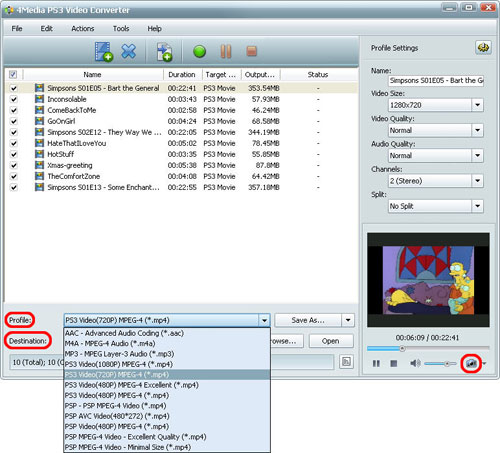Expand the Video Size dropdown
The height and width of the screenshot is (453, 500).
(x=477, y=105)
